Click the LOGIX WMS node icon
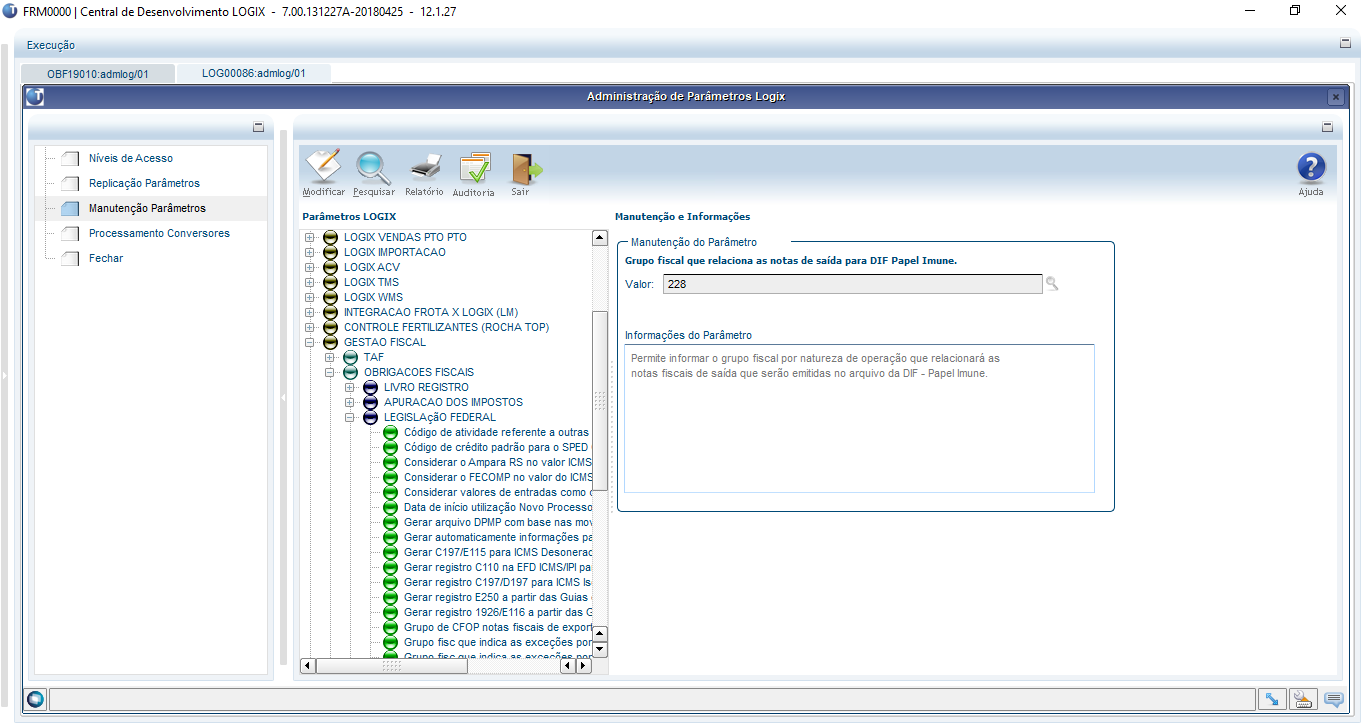Screen dimensions: 1366x728 click(330, 297)
